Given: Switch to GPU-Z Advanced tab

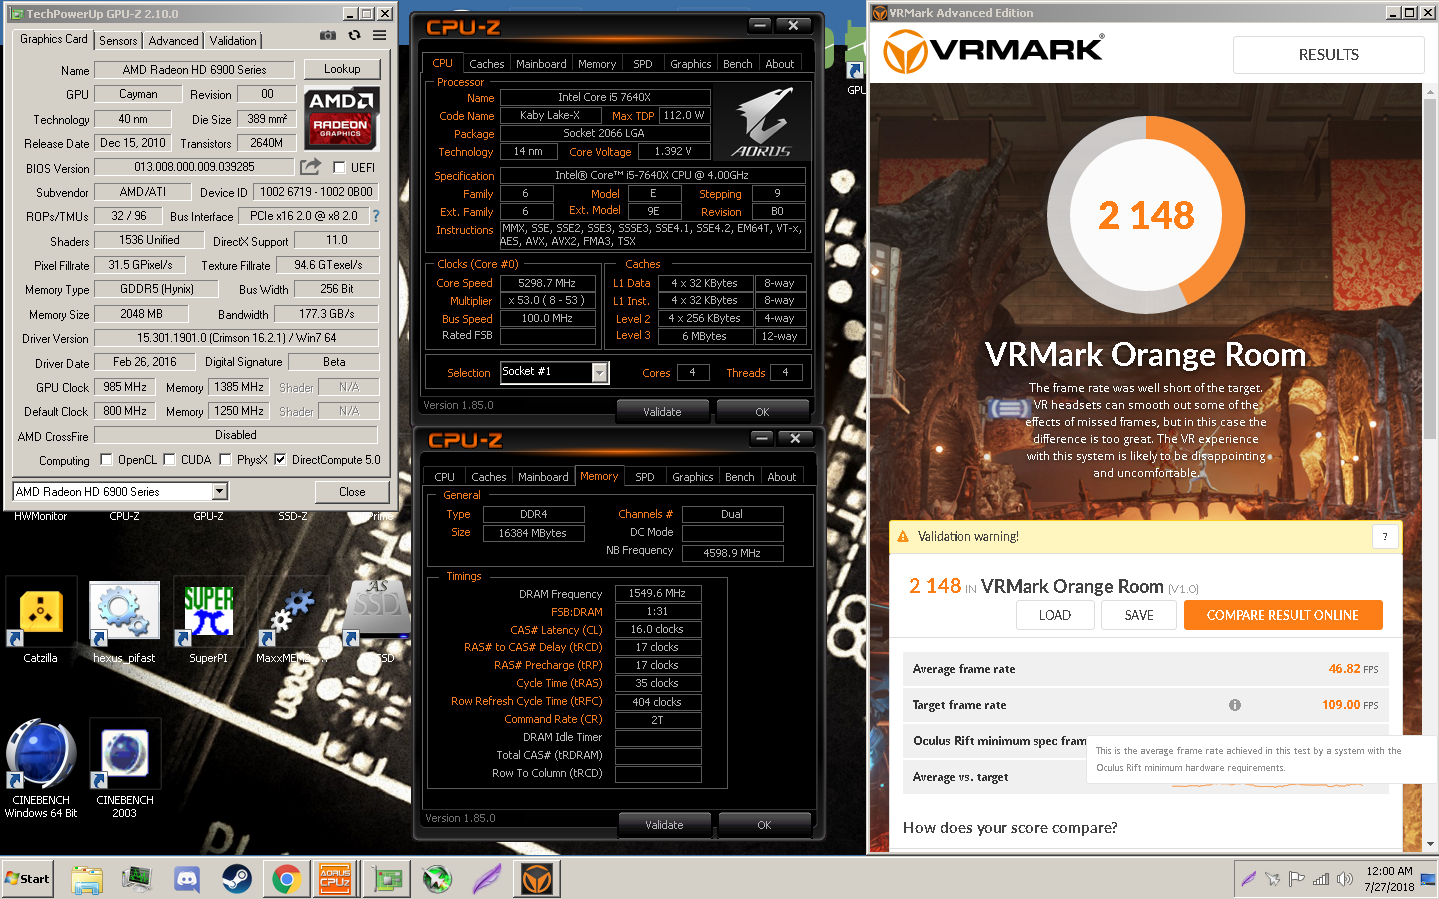Looking at the screenshot, I should pos(173,41).
